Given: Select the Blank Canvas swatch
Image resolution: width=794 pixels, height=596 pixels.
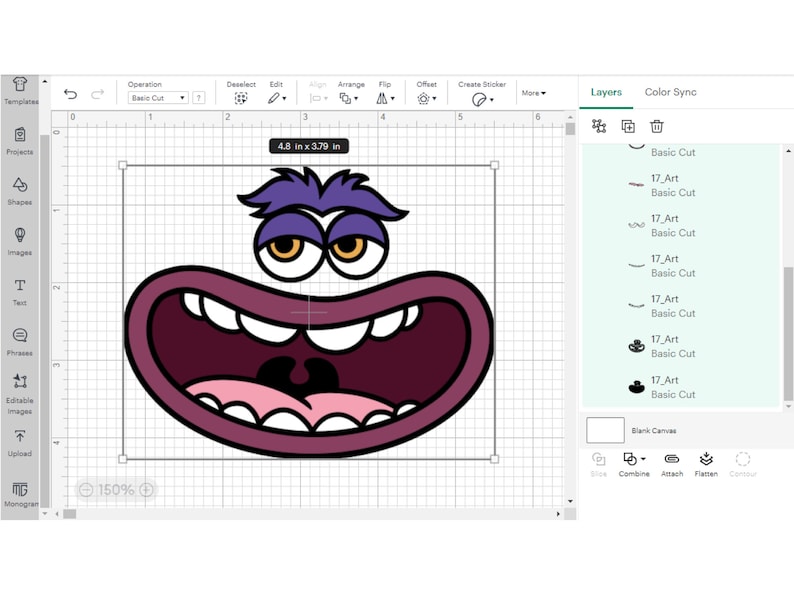Looking at the screenshot, I should pos(605,430).
